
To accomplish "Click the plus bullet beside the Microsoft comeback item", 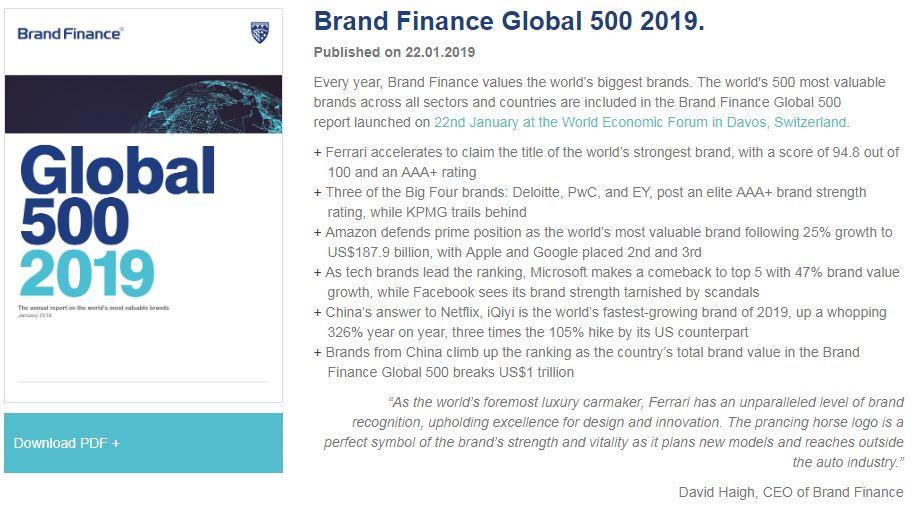I will (x=318, y=272).
